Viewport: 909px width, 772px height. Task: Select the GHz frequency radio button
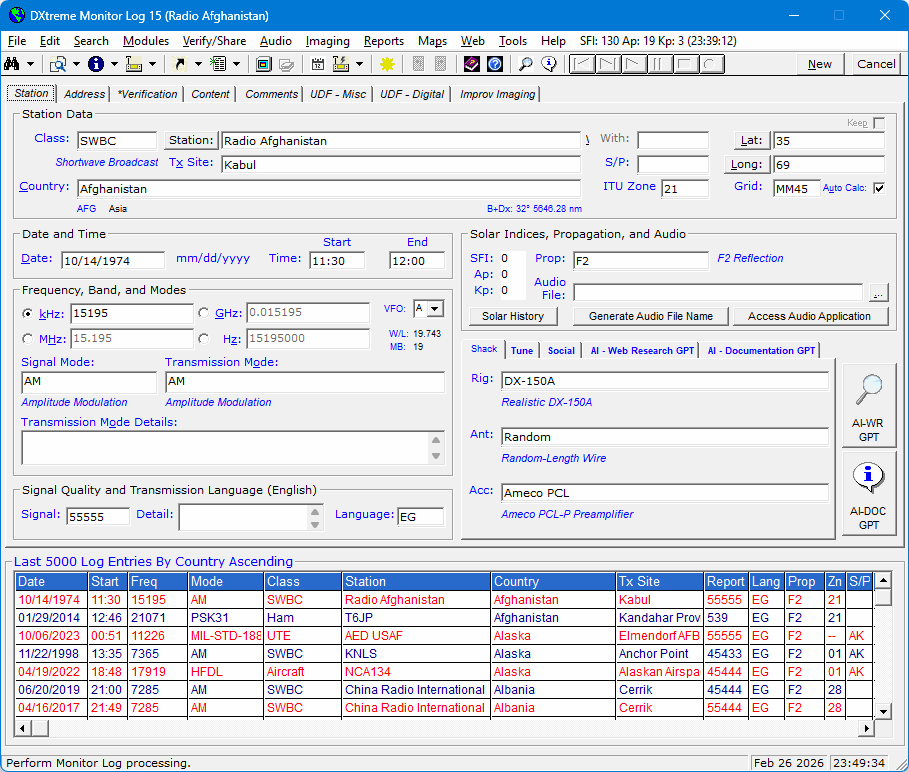click(205, 313)
